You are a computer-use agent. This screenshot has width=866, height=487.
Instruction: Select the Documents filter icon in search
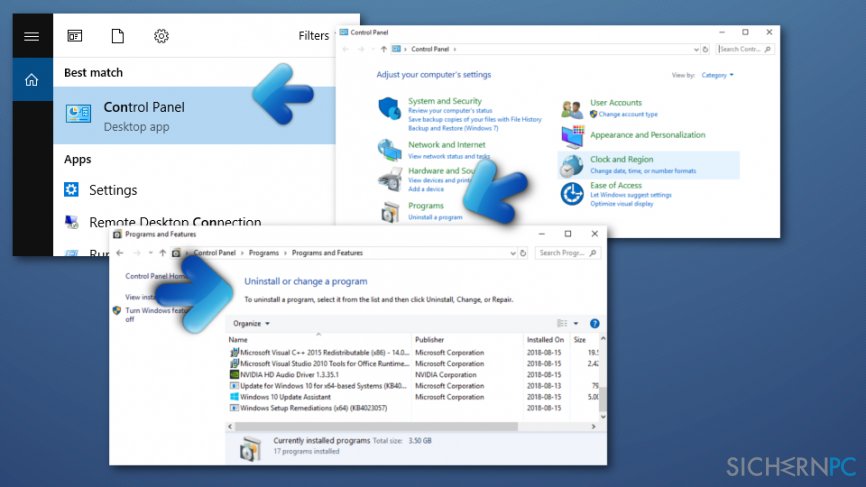point(118,36)
